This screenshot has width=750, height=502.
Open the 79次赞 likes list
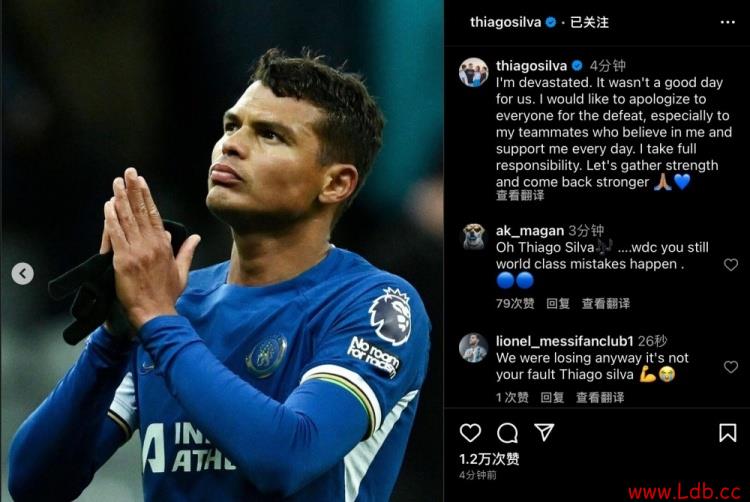point(515,304)
